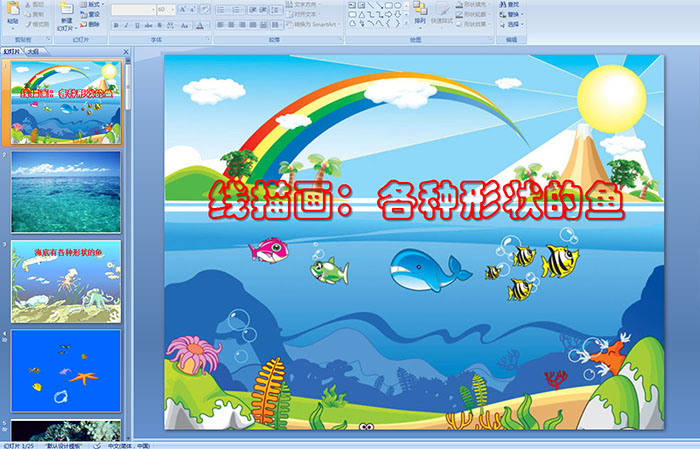Open the font name combo box

(133, 9)
